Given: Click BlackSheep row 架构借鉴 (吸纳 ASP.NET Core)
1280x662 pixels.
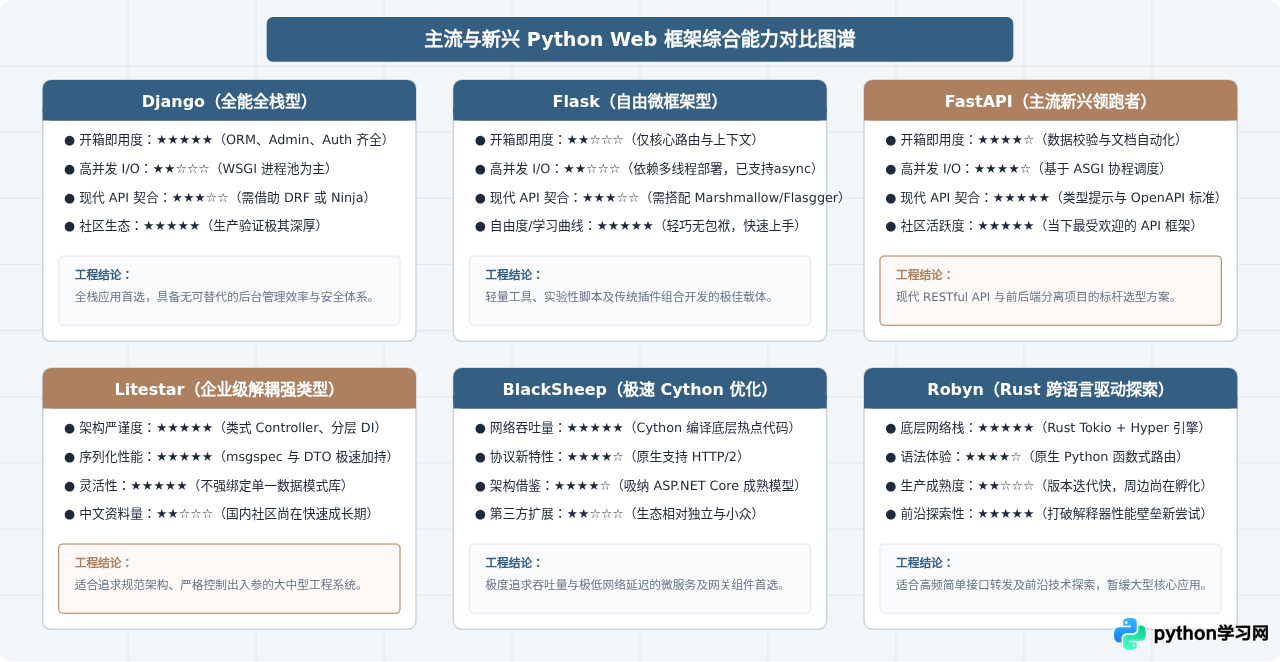Looking at the screenshot, I should 642,486.
